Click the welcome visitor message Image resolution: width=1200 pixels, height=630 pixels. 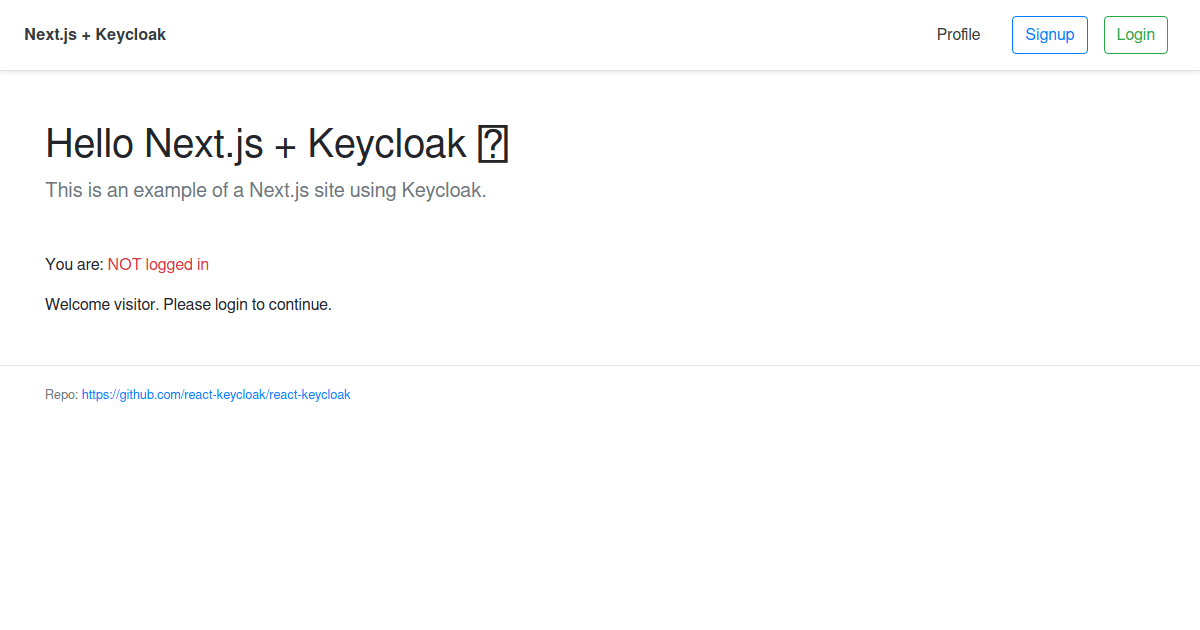pos(188,304)
